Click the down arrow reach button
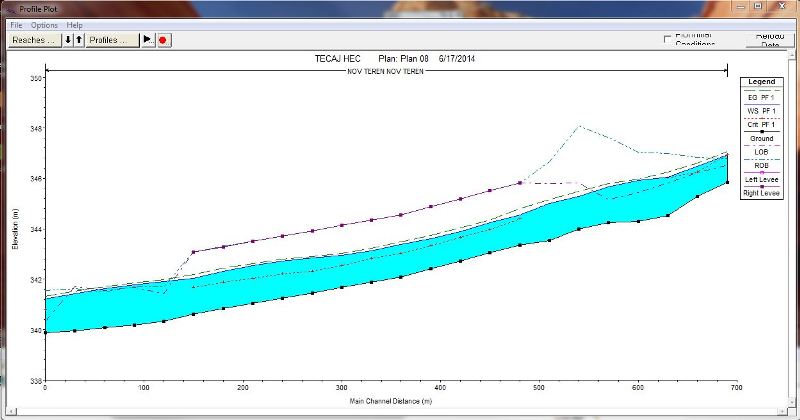Viewport: 800px width, 420px height. [x=68, y=40]
